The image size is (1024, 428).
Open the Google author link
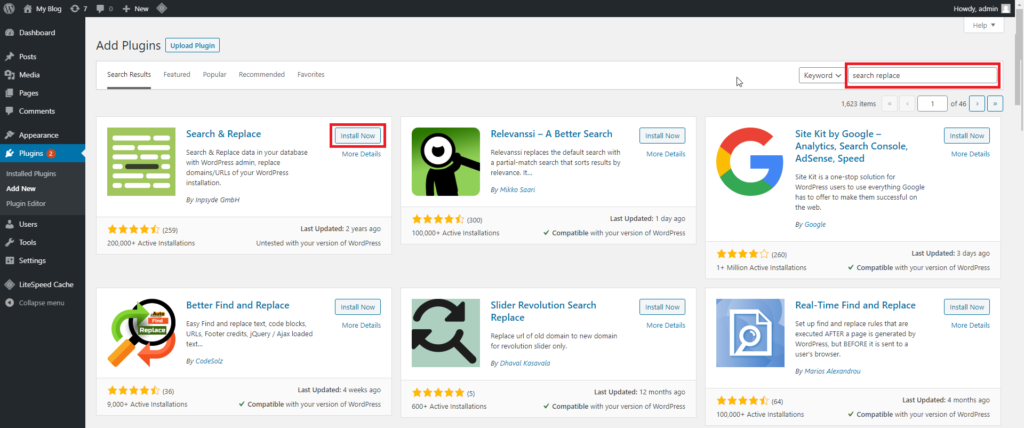[815, 224]
